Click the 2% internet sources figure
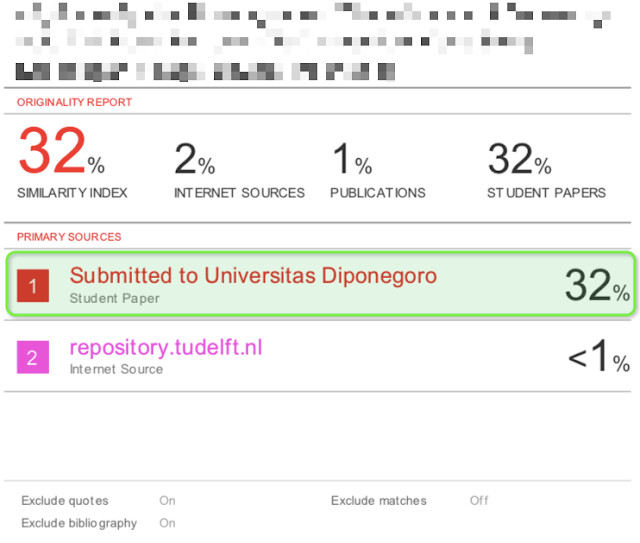The height and width of the screenshot is (543, 640). 194,159
